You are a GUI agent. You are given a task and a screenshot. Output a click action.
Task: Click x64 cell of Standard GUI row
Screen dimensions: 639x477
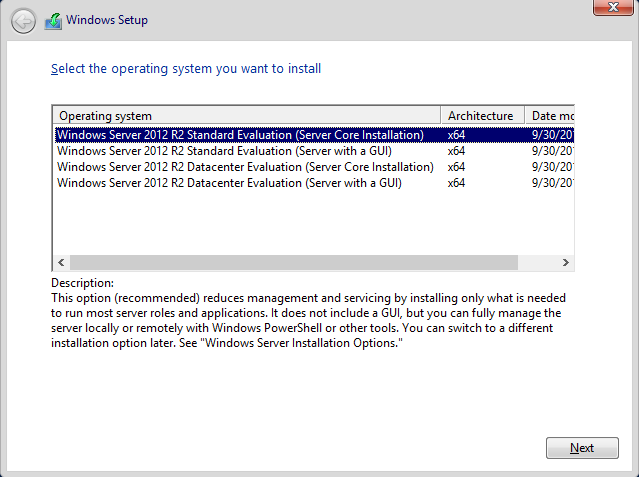point(456,151)
